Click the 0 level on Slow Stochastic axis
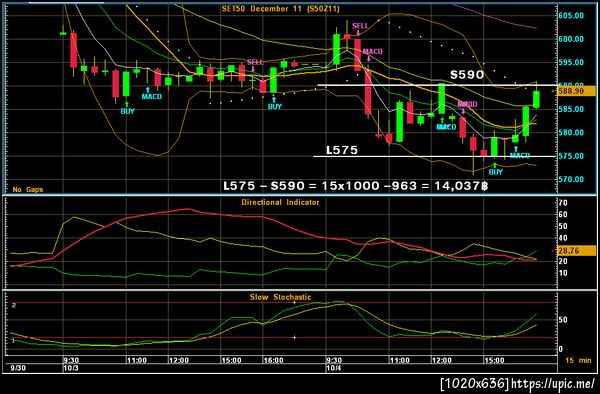 coord(561,348)
